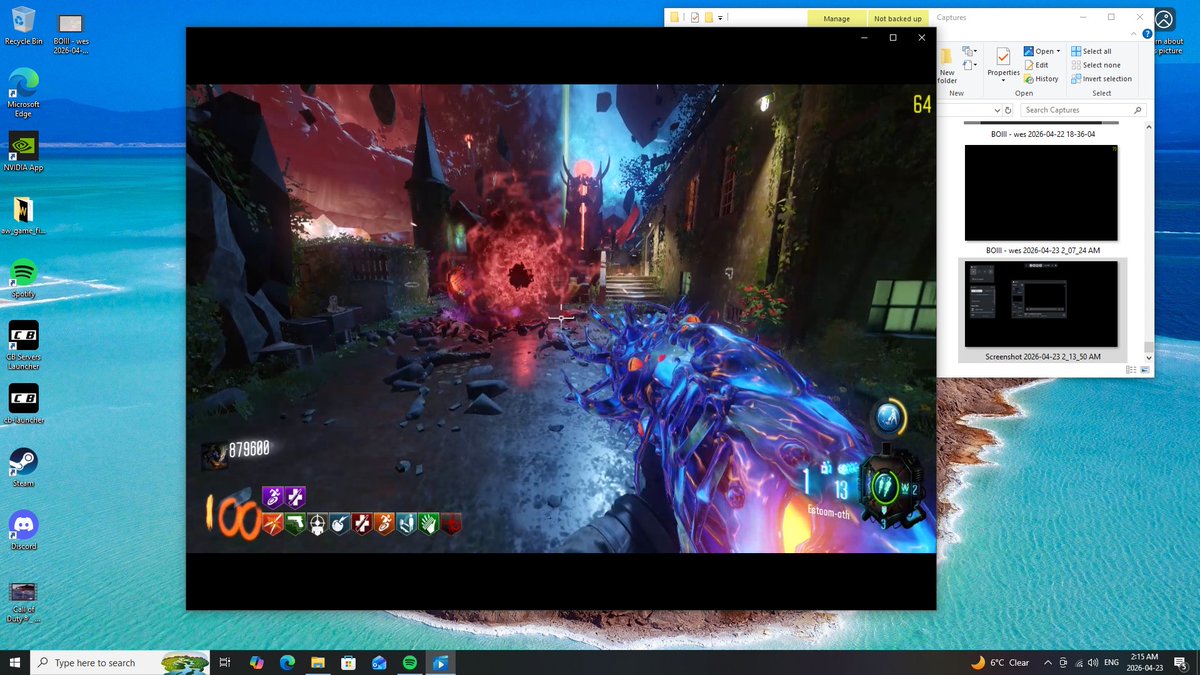Show hidden tray icons chevron
1200x675 pixels.
(1047, 662)
